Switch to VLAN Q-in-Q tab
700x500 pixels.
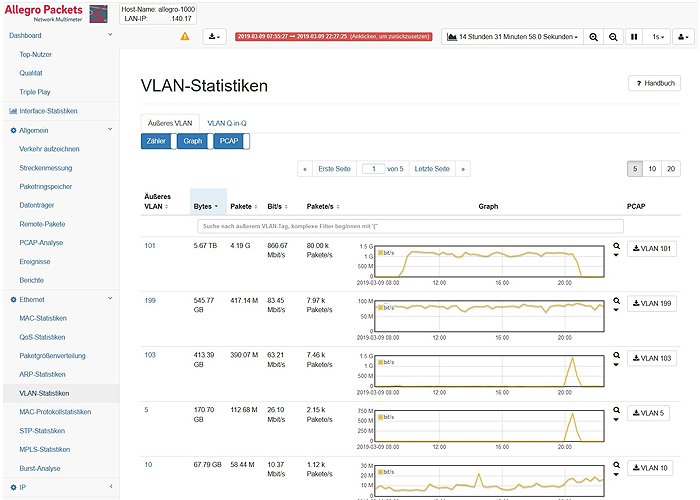click(227, 123)
